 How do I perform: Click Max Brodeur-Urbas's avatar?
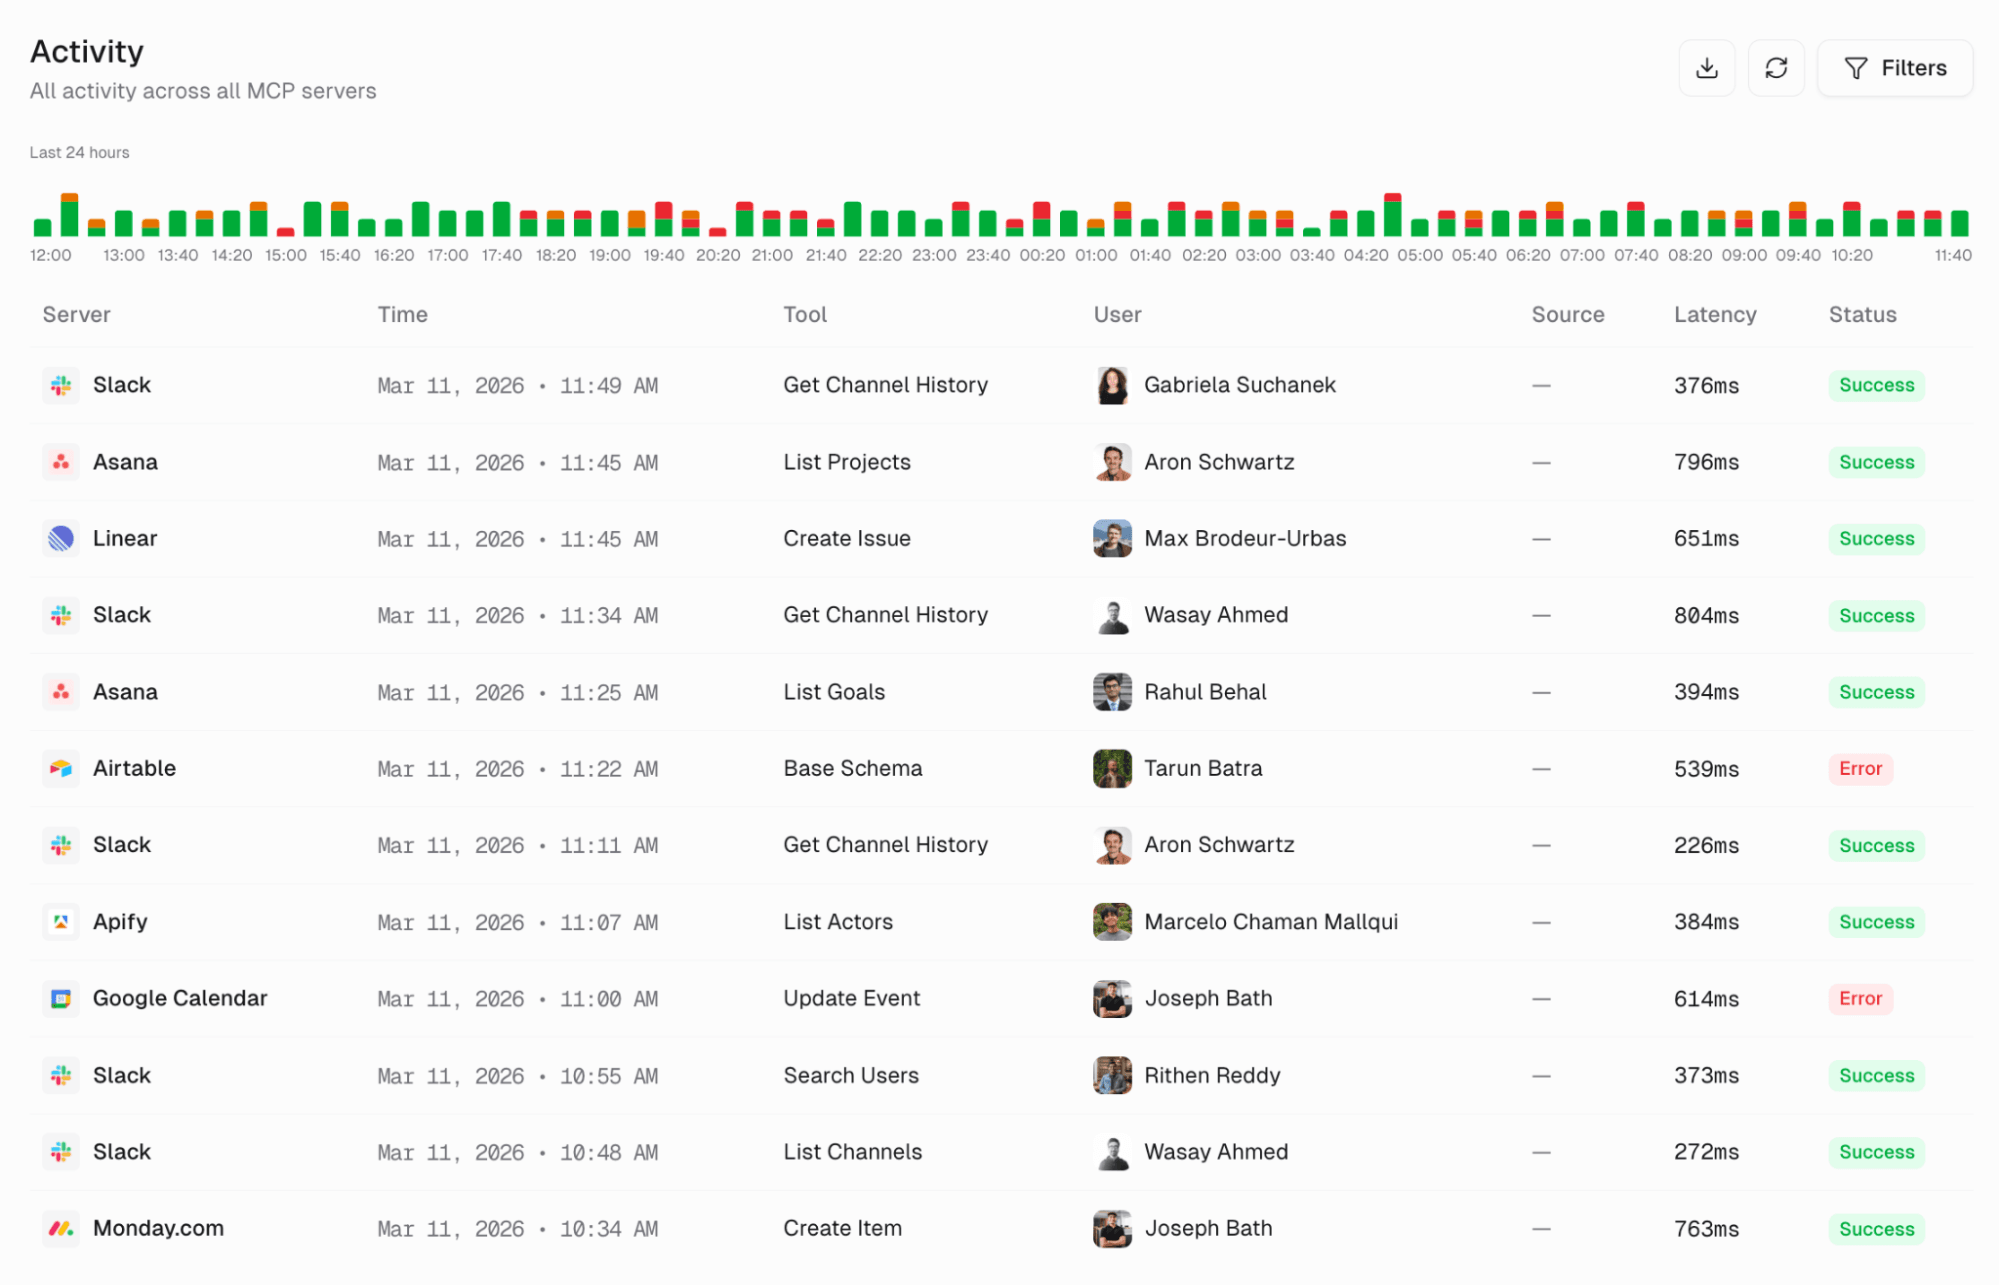pos(1112,538)
